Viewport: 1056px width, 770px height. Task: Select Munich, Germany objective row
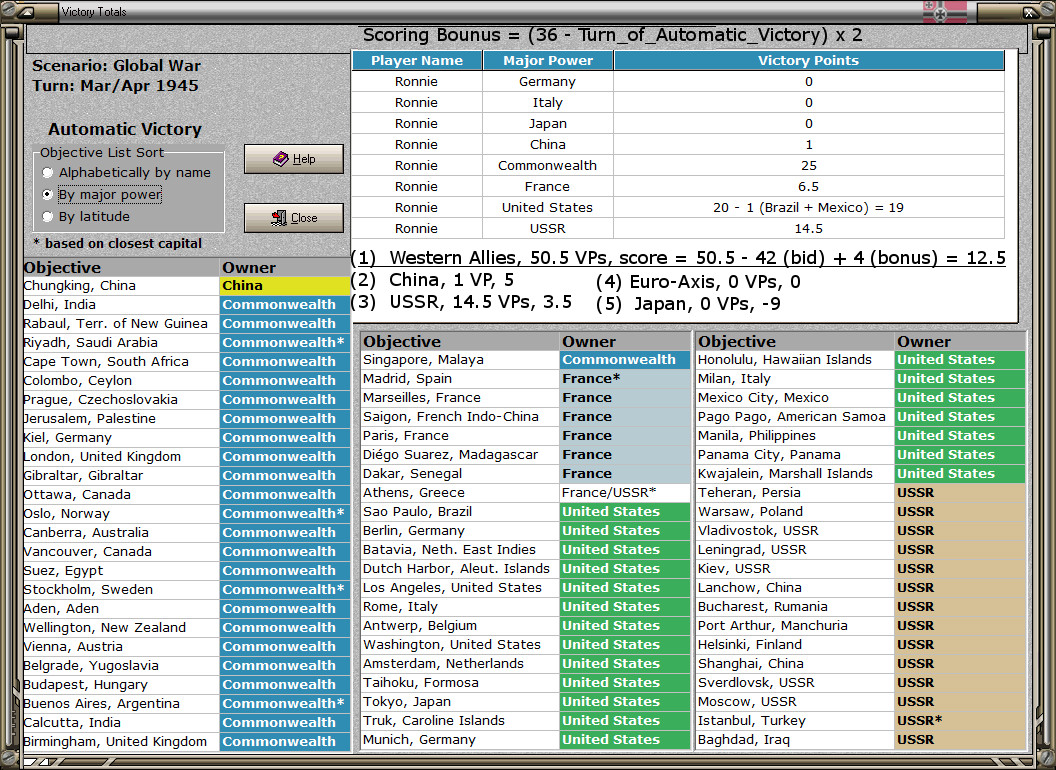(x=525, y=740)
